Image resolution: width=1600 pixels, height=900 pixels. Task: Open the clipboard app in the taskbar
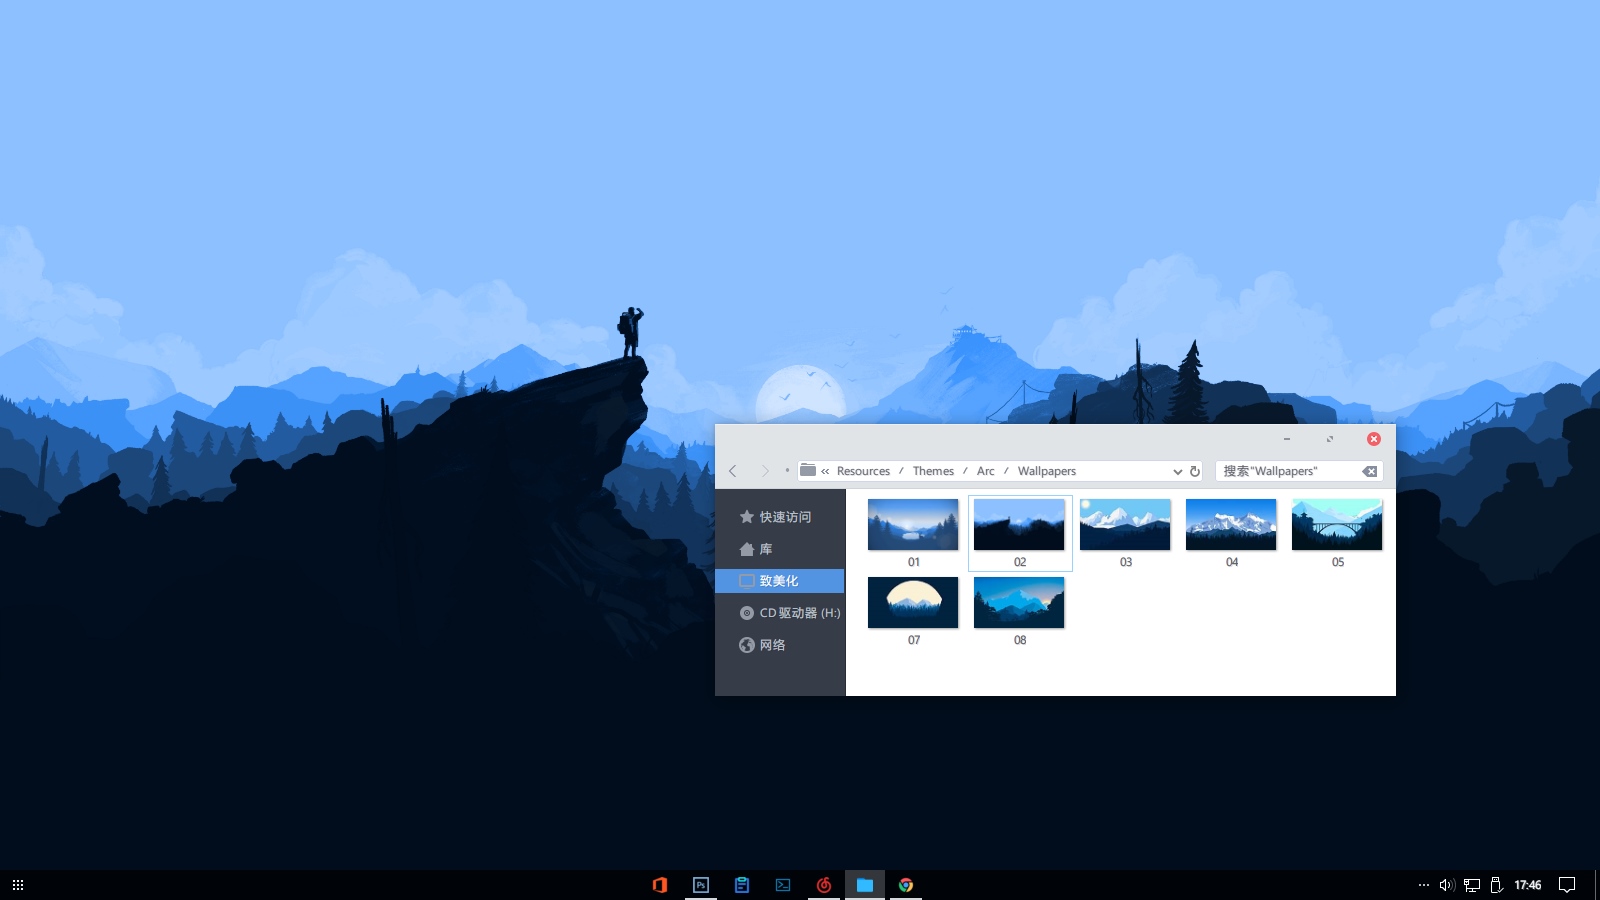[742, 885]
